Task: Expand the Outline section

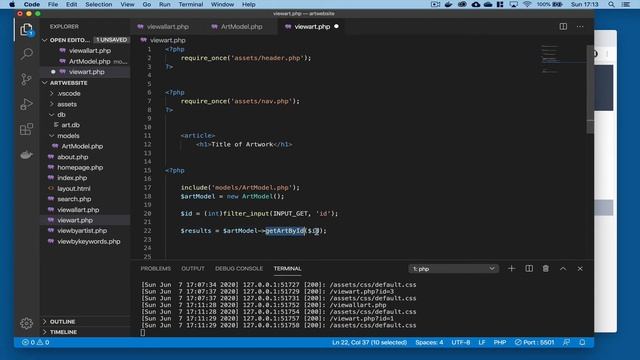Action: (85, 322)
